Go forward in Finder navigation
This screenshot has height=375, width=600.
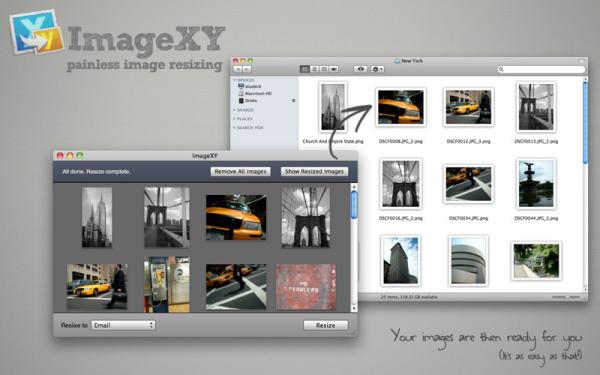(247, 69)
